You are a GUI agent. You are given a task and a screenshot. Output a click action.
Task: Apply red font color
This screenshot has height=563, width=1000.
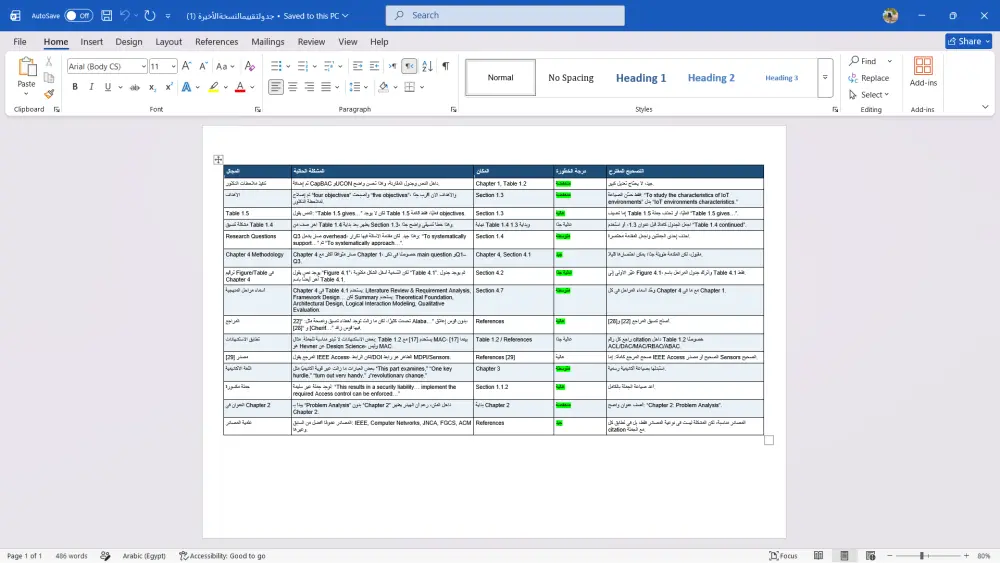point(240,87)
